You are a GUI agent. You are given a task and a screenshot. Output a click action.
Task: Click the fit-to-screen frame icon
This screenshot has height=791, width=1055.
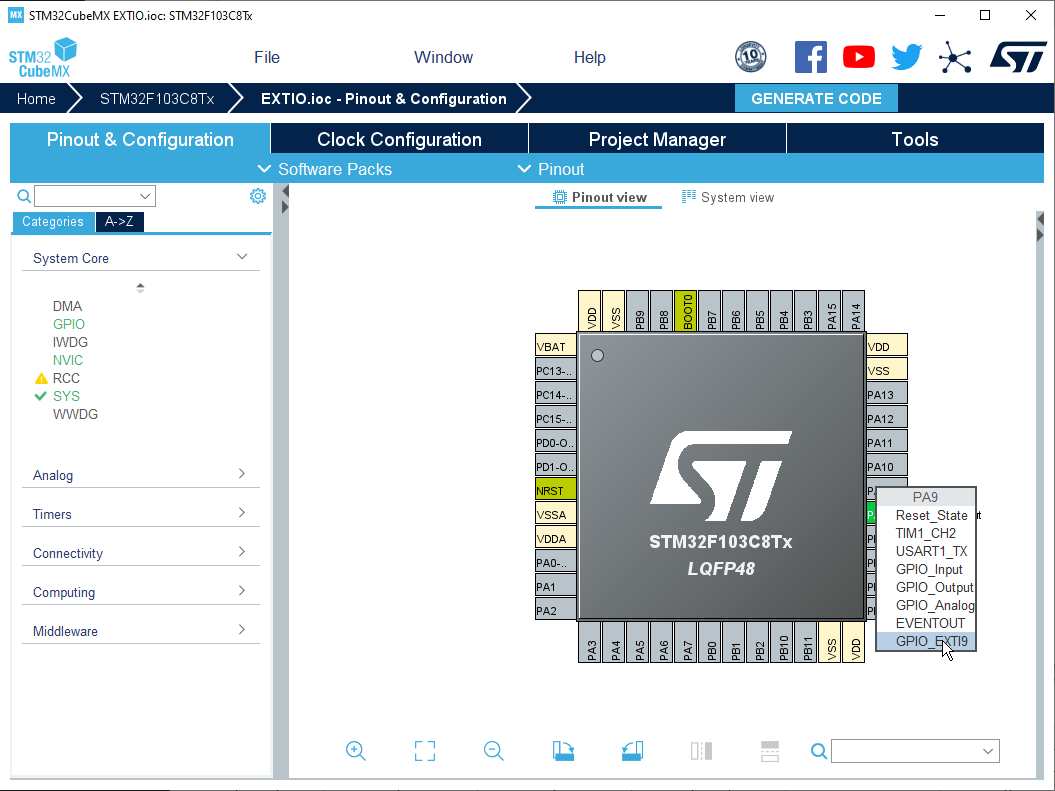(x=425, y=751)
